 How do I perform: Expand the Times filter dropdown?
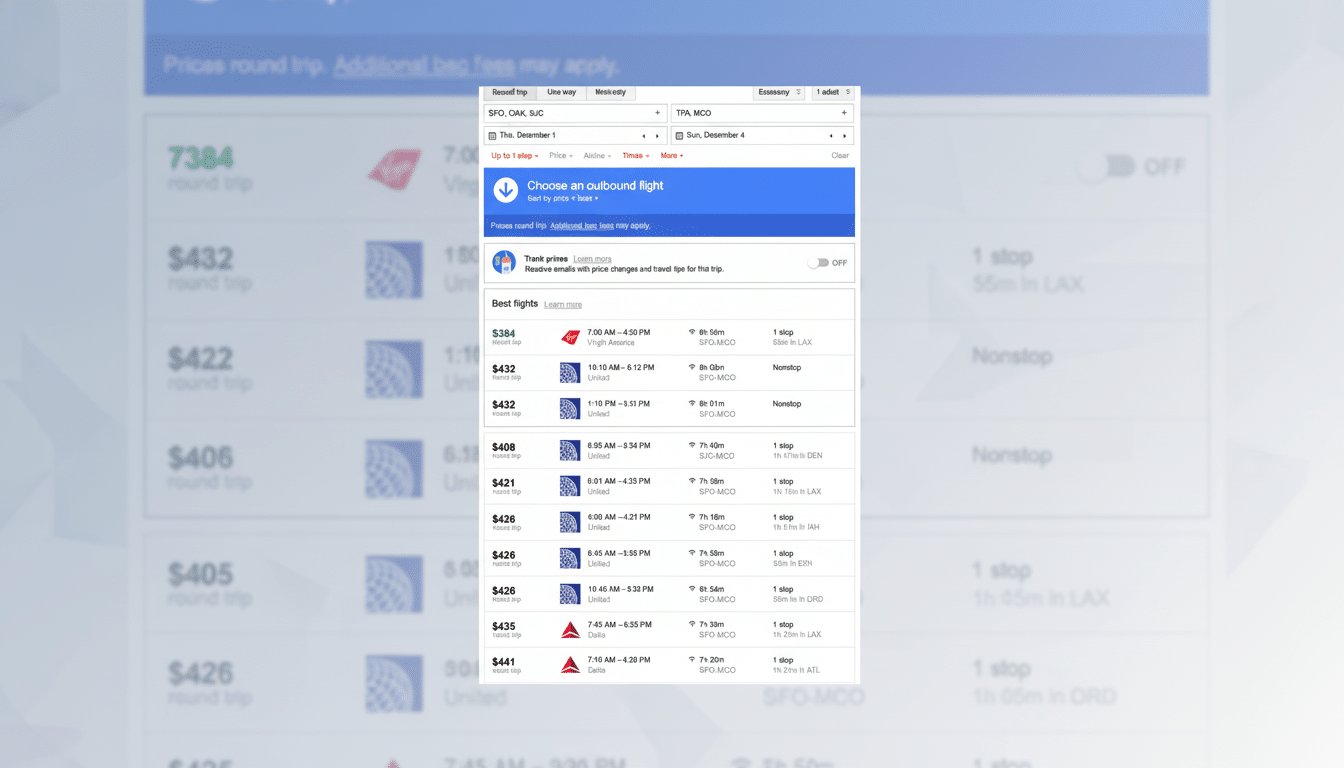coord(636,155)
